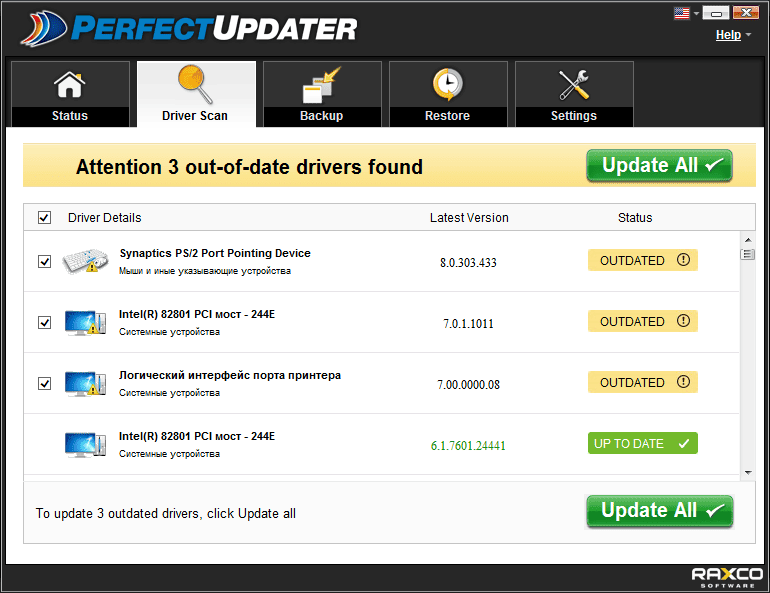This screenshot has height=593, width=770.
Task: Uncheck the outdated Intel 82801 PCI checkbox
Action: click(x=44, y=323)
